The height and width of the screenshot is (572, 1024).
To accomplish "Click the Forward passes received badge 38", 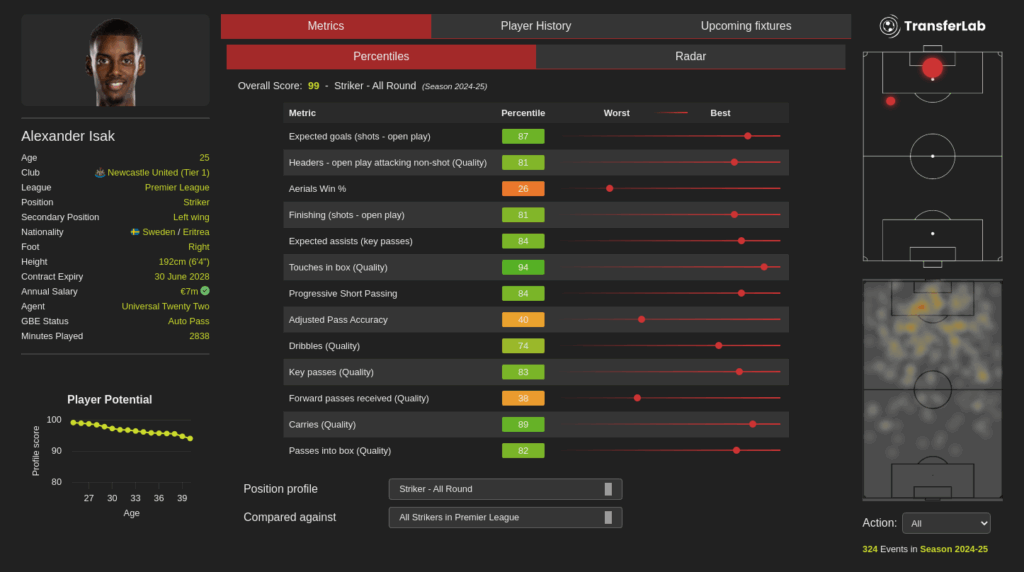I will [x=523, y=398].
